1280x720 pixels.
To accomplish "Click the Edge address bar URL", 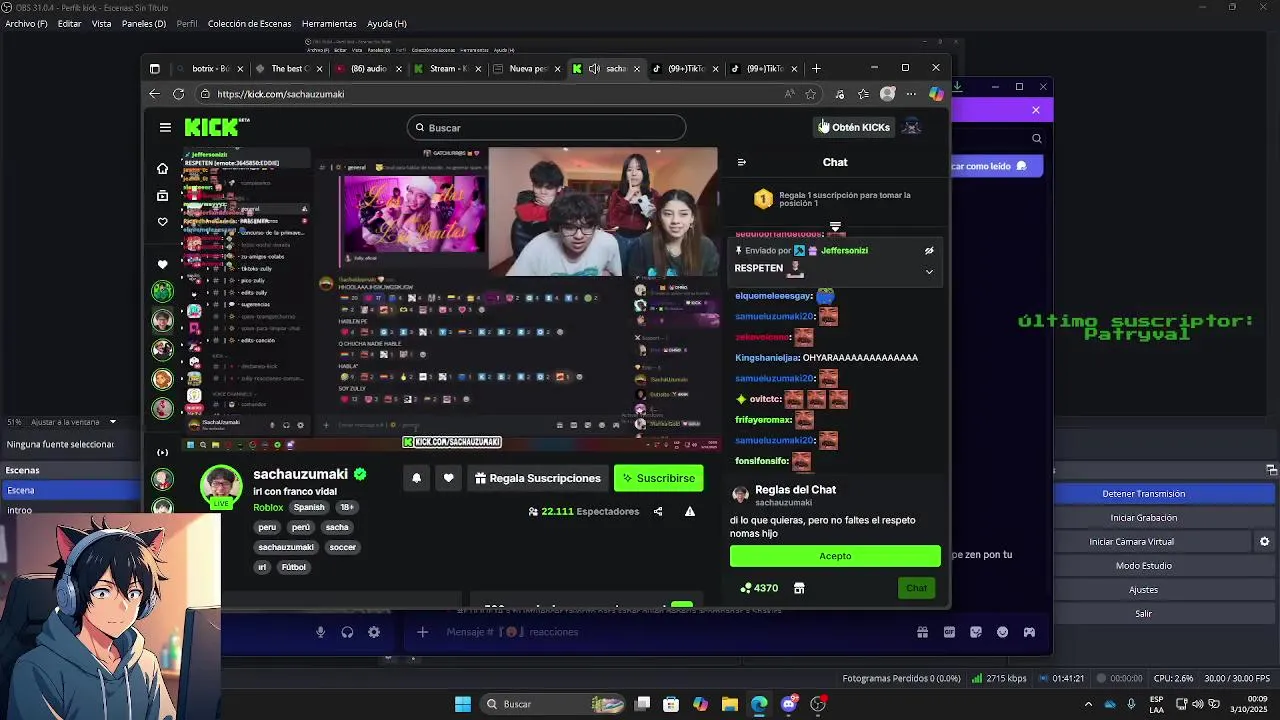I will (280, 94).
